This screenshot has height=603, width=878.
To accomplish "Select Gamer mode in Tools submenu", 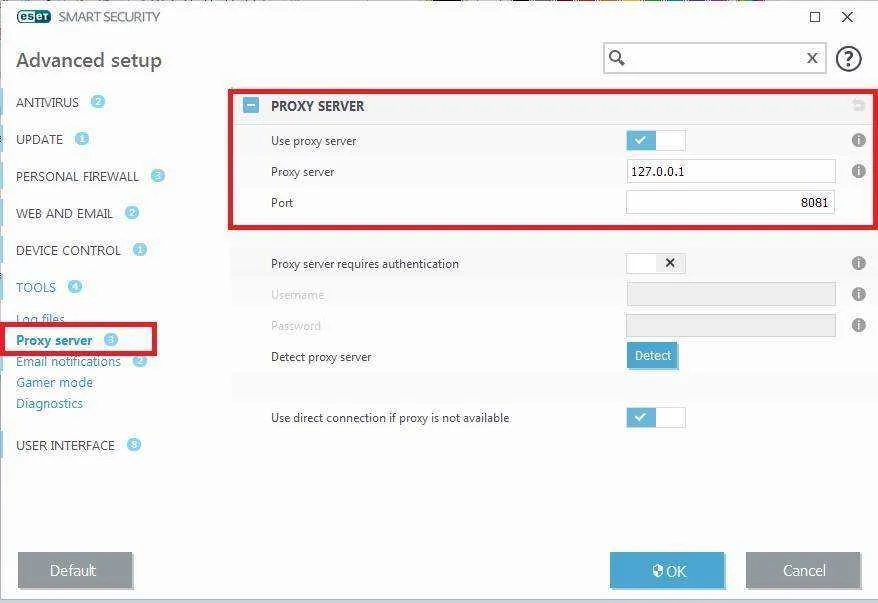I will pyautogui.click(x=54, y=382).
